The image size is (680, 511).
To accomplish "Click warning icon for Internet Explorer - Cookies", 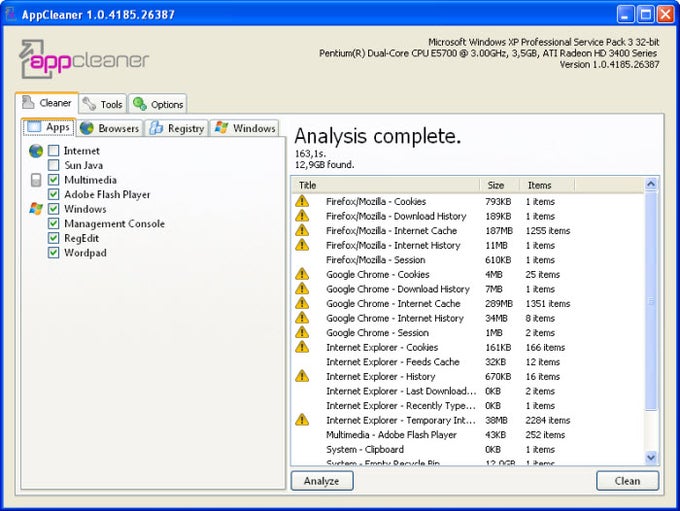I will pyautogui.click(x=302, y=347).
